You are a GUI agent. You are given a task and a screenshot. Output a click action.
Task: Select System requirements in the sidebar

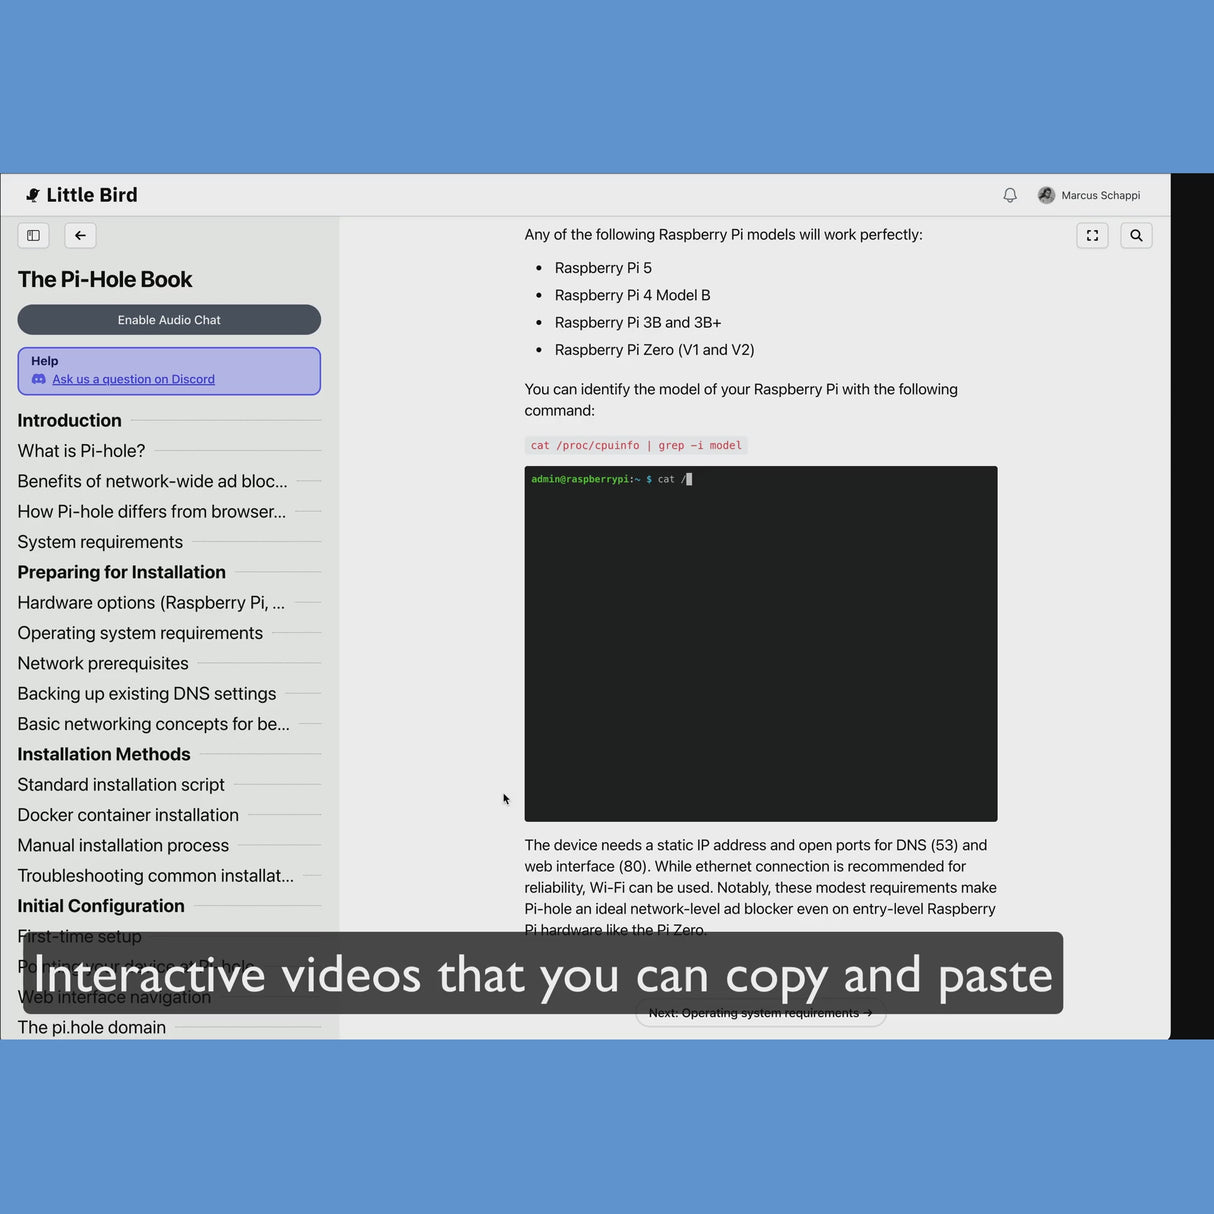point(100,542)
